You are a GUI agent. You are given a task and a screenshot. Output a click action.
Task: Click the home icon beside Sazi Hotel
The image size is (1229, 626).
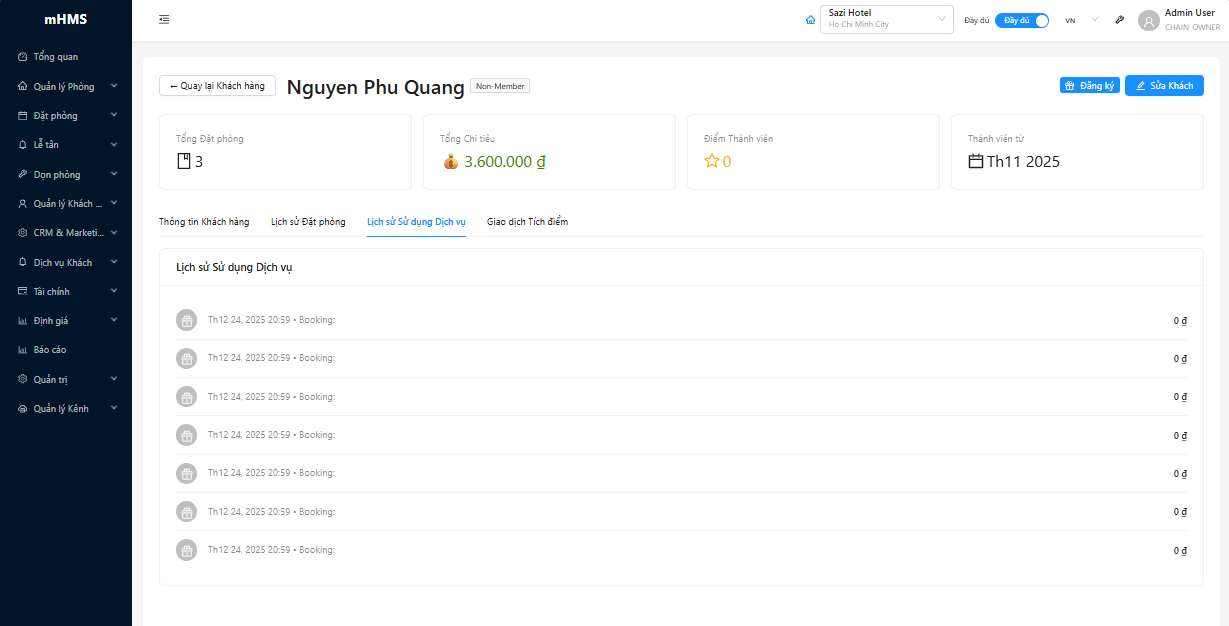pos(810,20)
